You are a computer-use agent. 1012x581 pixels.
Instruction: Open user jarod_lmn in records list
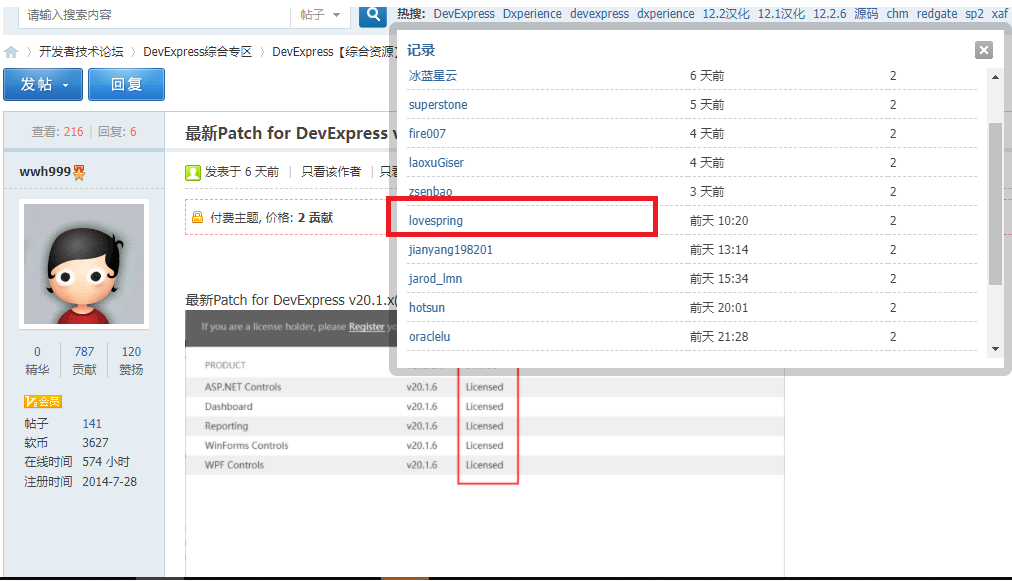click(x=436, y=279)
